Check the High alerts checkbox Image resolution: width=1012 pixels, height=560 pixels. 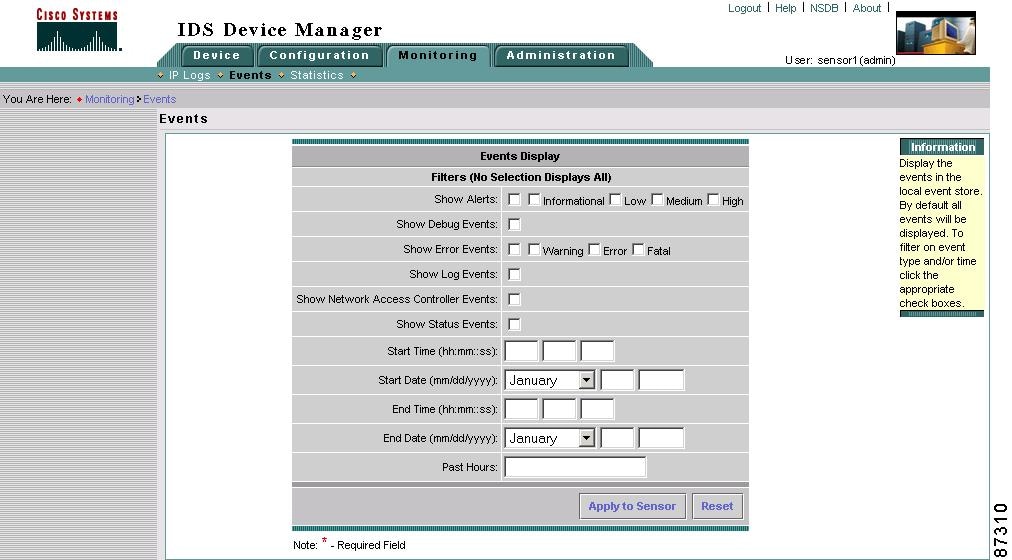click(713, 199)
